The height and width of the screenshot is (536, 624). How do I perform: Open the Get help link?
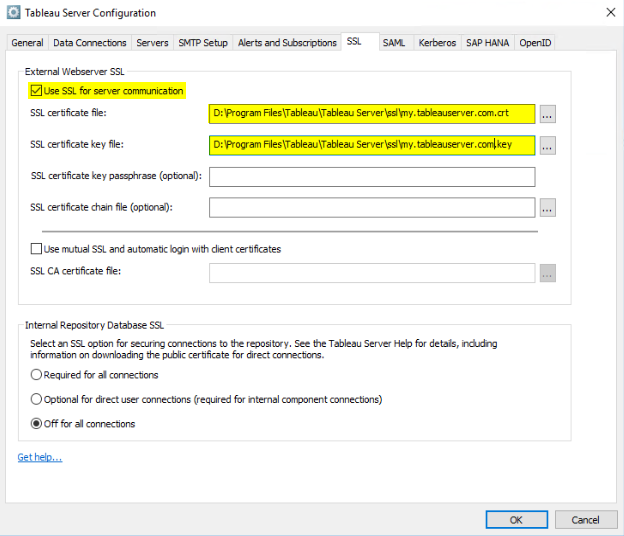(x=40, y=457)
